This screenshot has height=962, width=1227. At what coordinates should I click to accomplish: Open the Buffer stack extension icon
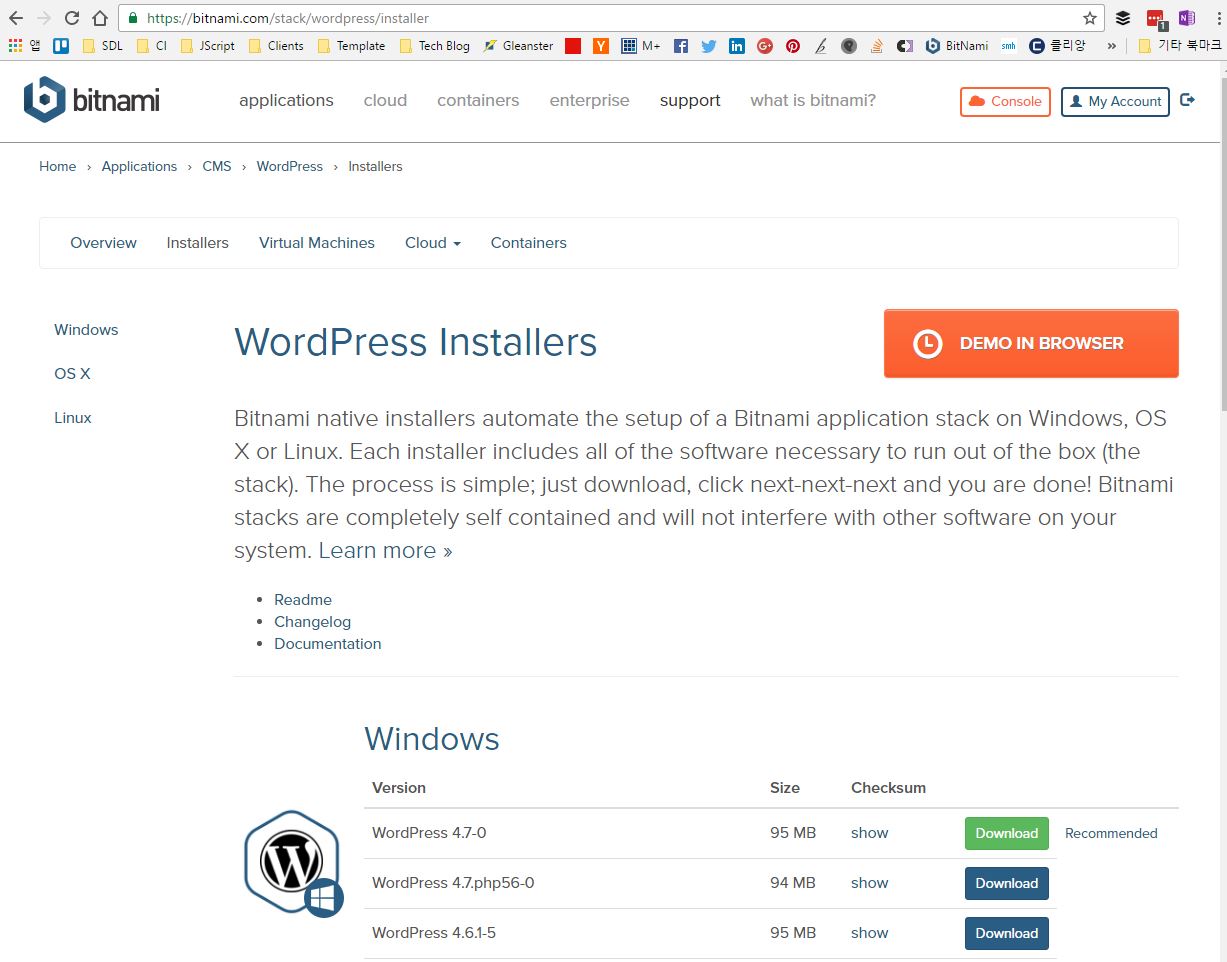[1123, 18]
